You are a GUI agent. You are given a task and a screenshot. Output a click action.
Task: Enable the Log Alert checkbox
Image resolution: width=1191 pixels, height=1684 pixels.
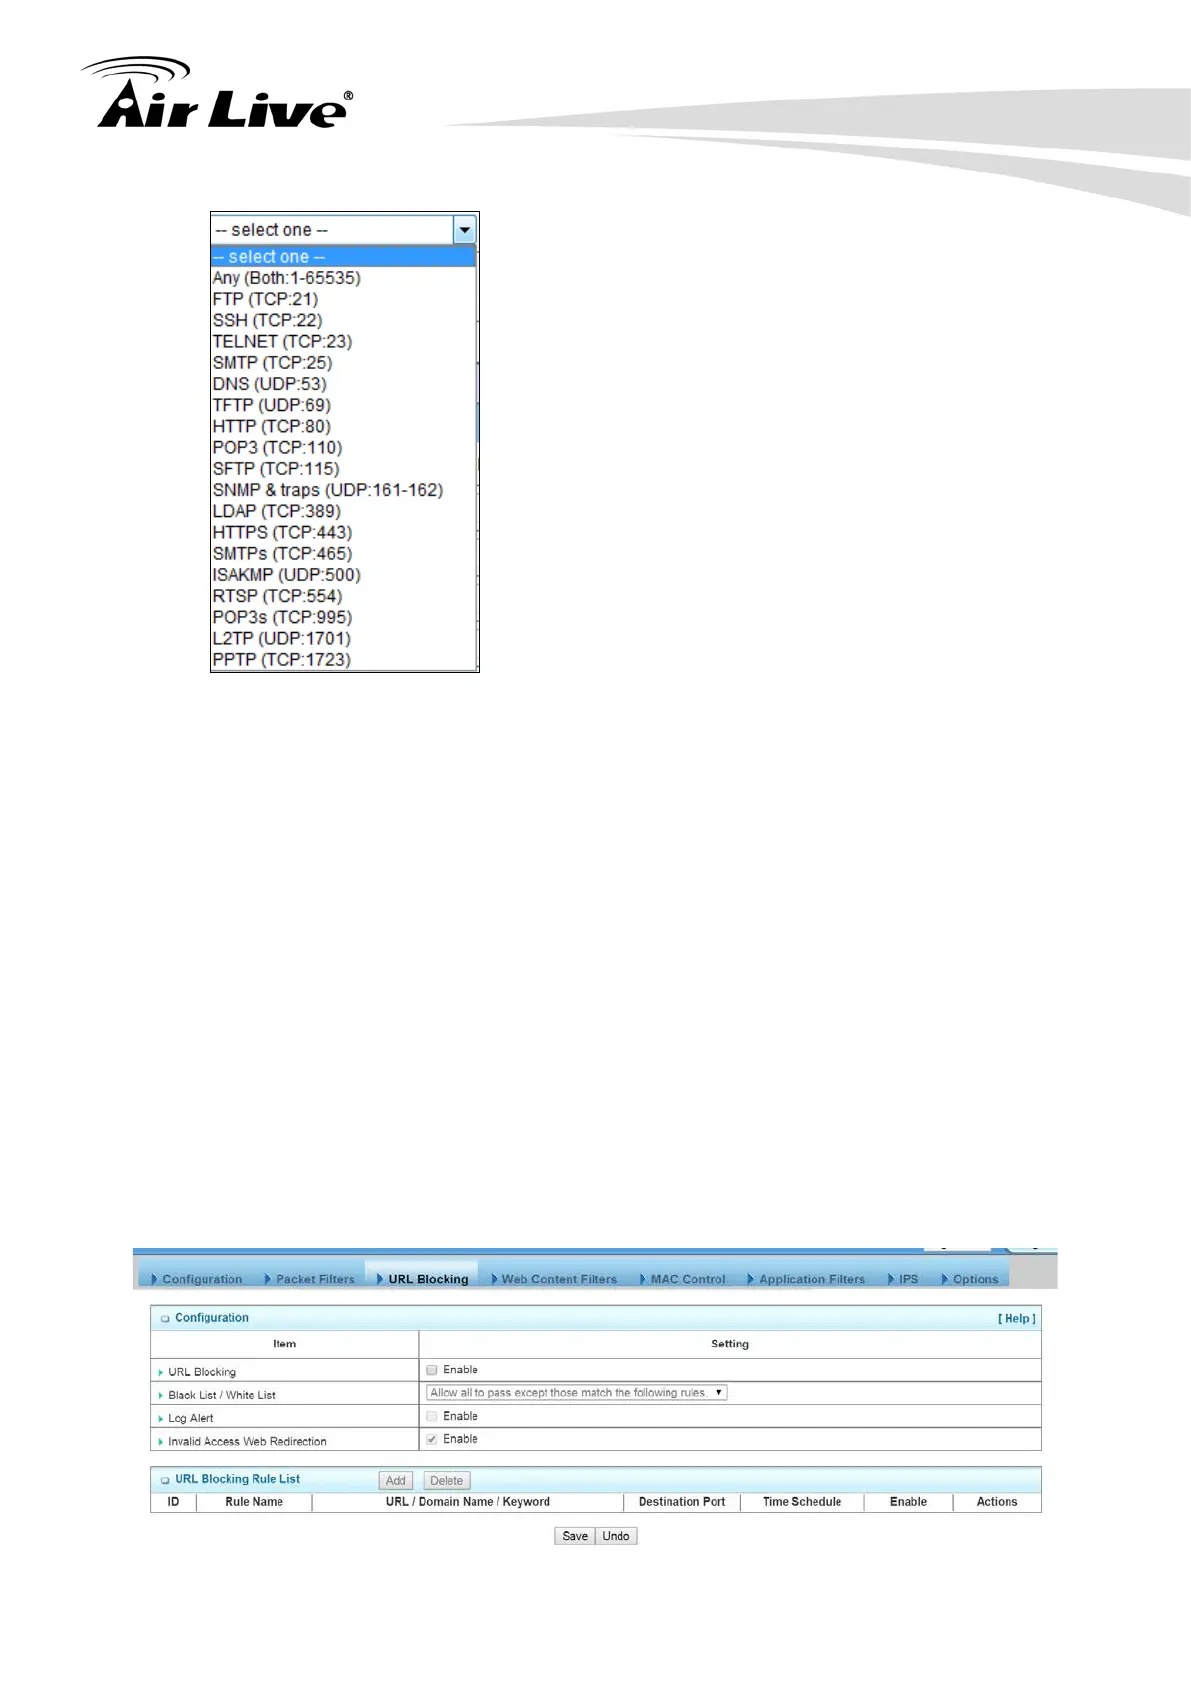tap(432, 1416)
